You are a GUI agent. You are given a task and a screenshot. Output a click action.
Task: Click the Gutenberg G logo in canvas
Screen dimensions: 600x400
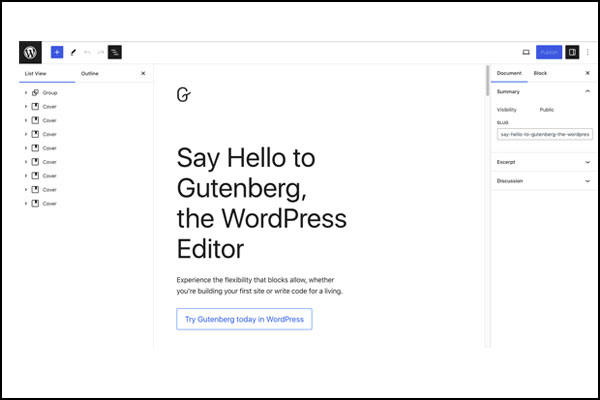pos(184,95)
